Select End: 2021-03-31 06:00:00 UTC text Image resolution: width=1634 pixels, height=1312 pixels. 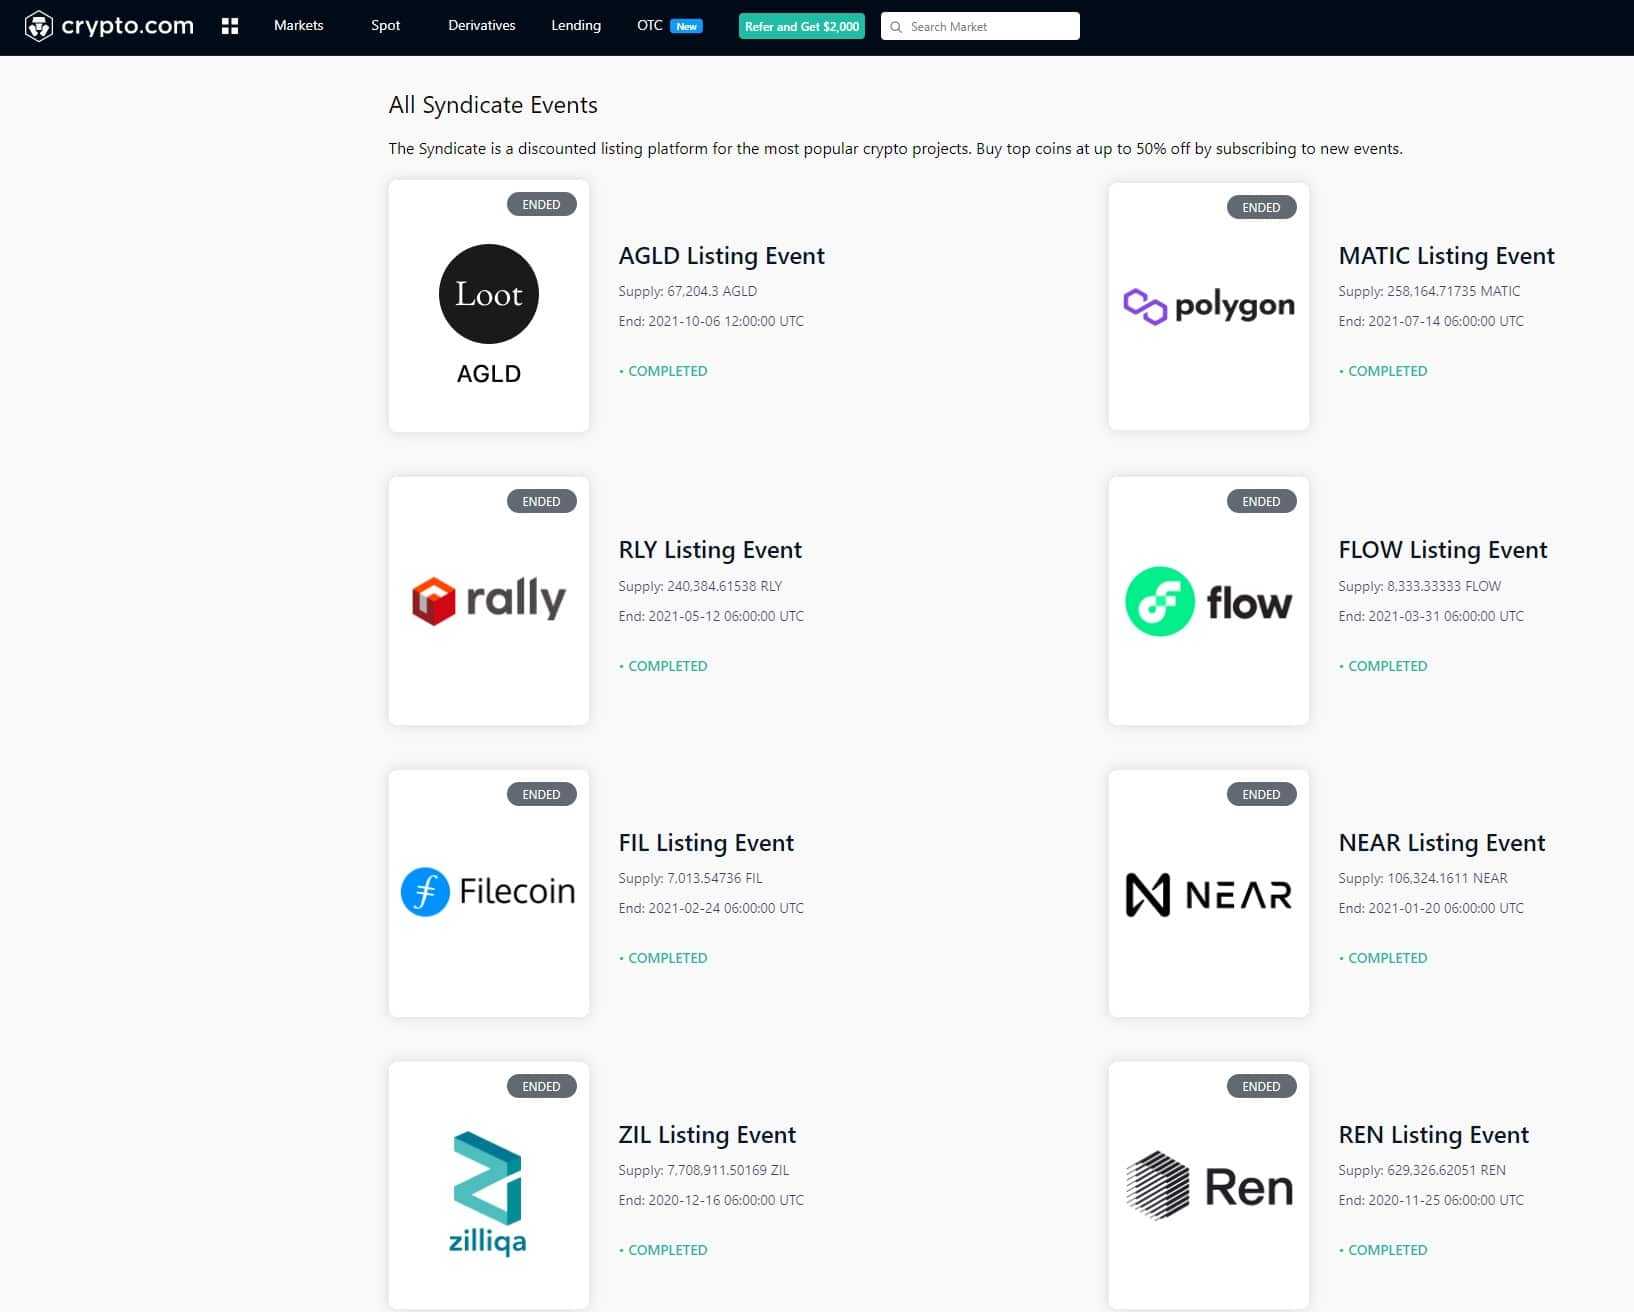pyautogui.click(x=1431, y=616)
